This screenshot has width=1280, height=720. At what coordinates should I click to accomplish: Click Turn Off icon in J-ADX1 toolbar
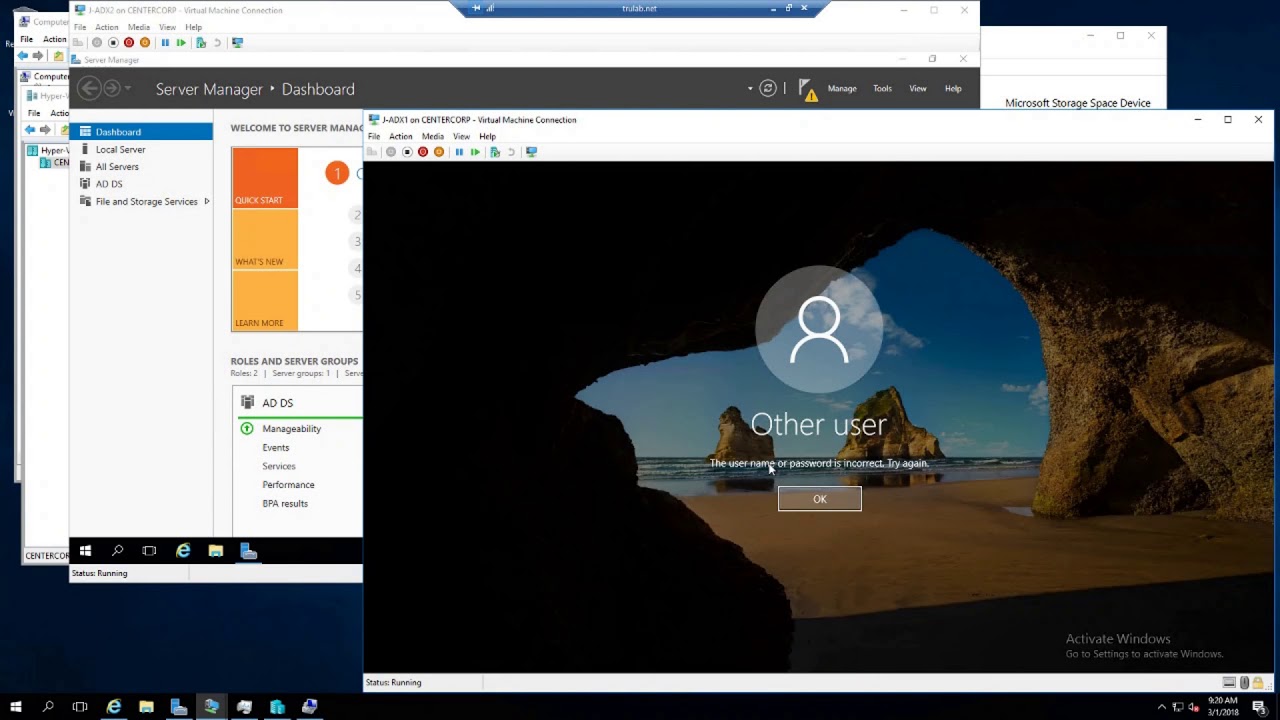click(x=407, y=152)
